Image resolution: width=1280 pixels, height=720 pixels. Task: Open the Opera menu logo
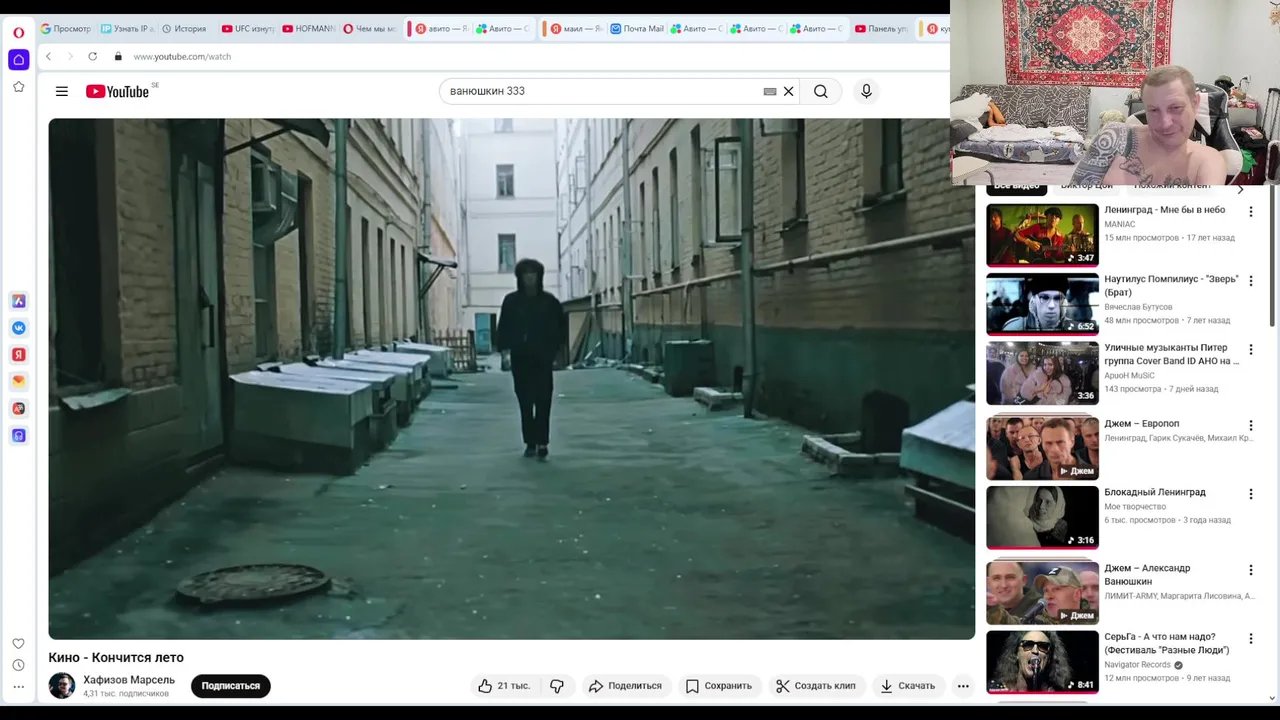pyautogui.click(x=18, y=32)
